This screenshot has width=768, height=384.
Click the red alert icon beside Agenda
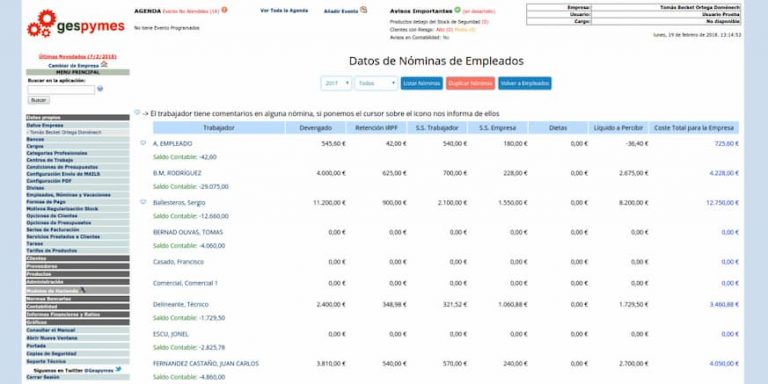224,10
